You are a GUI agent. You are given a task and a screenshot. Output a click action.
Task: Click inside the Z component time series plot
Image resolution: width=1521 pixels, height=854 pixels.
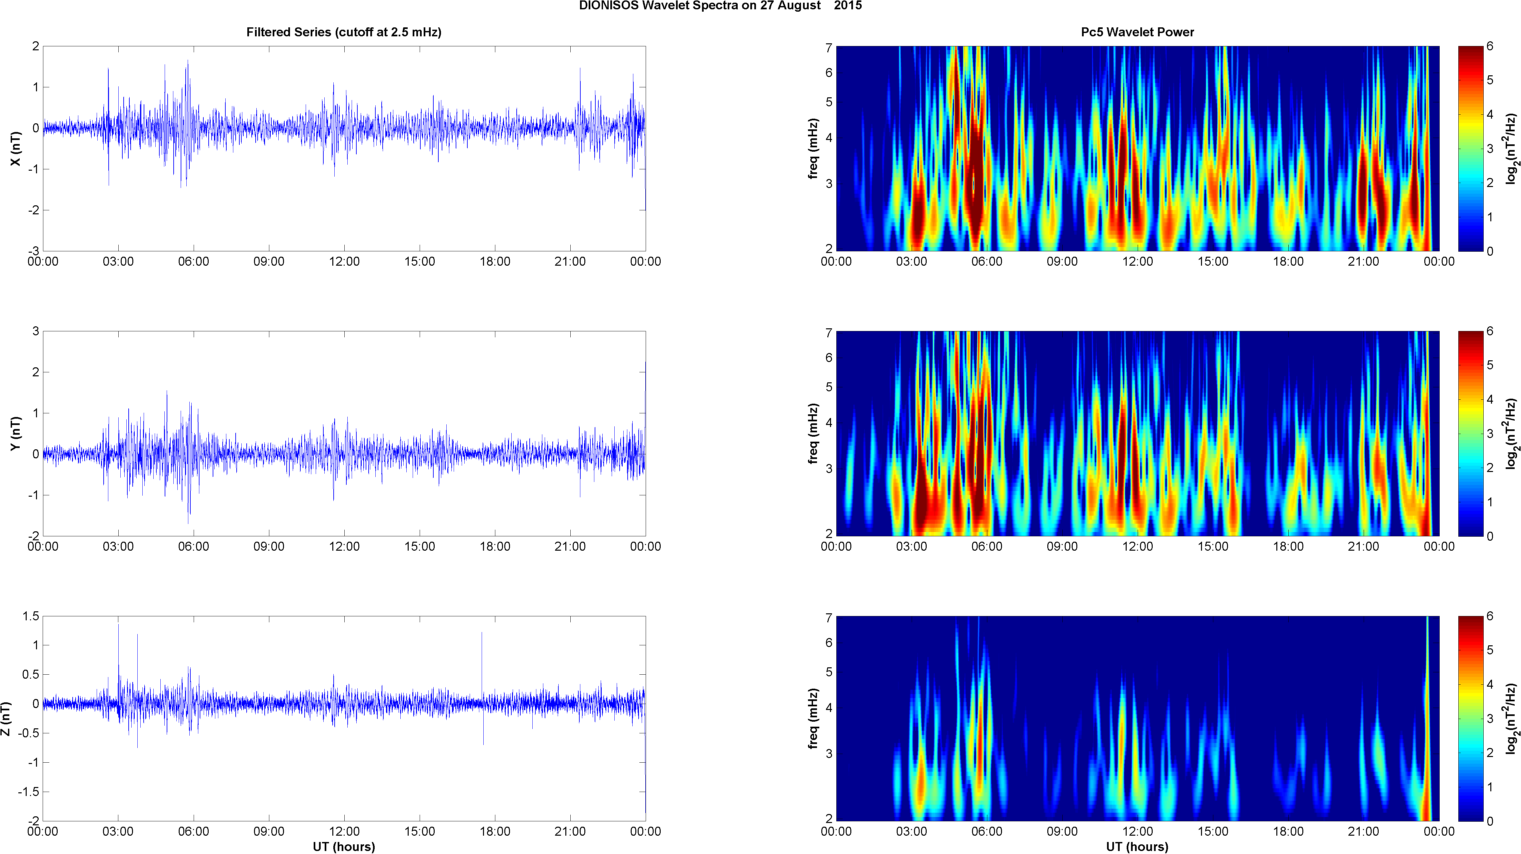[x=344, y=718]
